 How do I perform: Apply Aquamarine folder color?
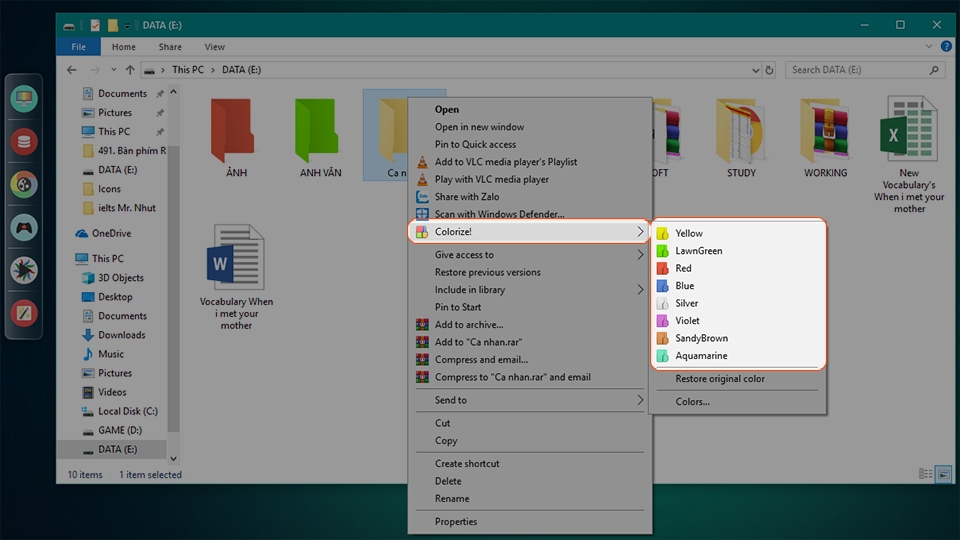point(701,356)
